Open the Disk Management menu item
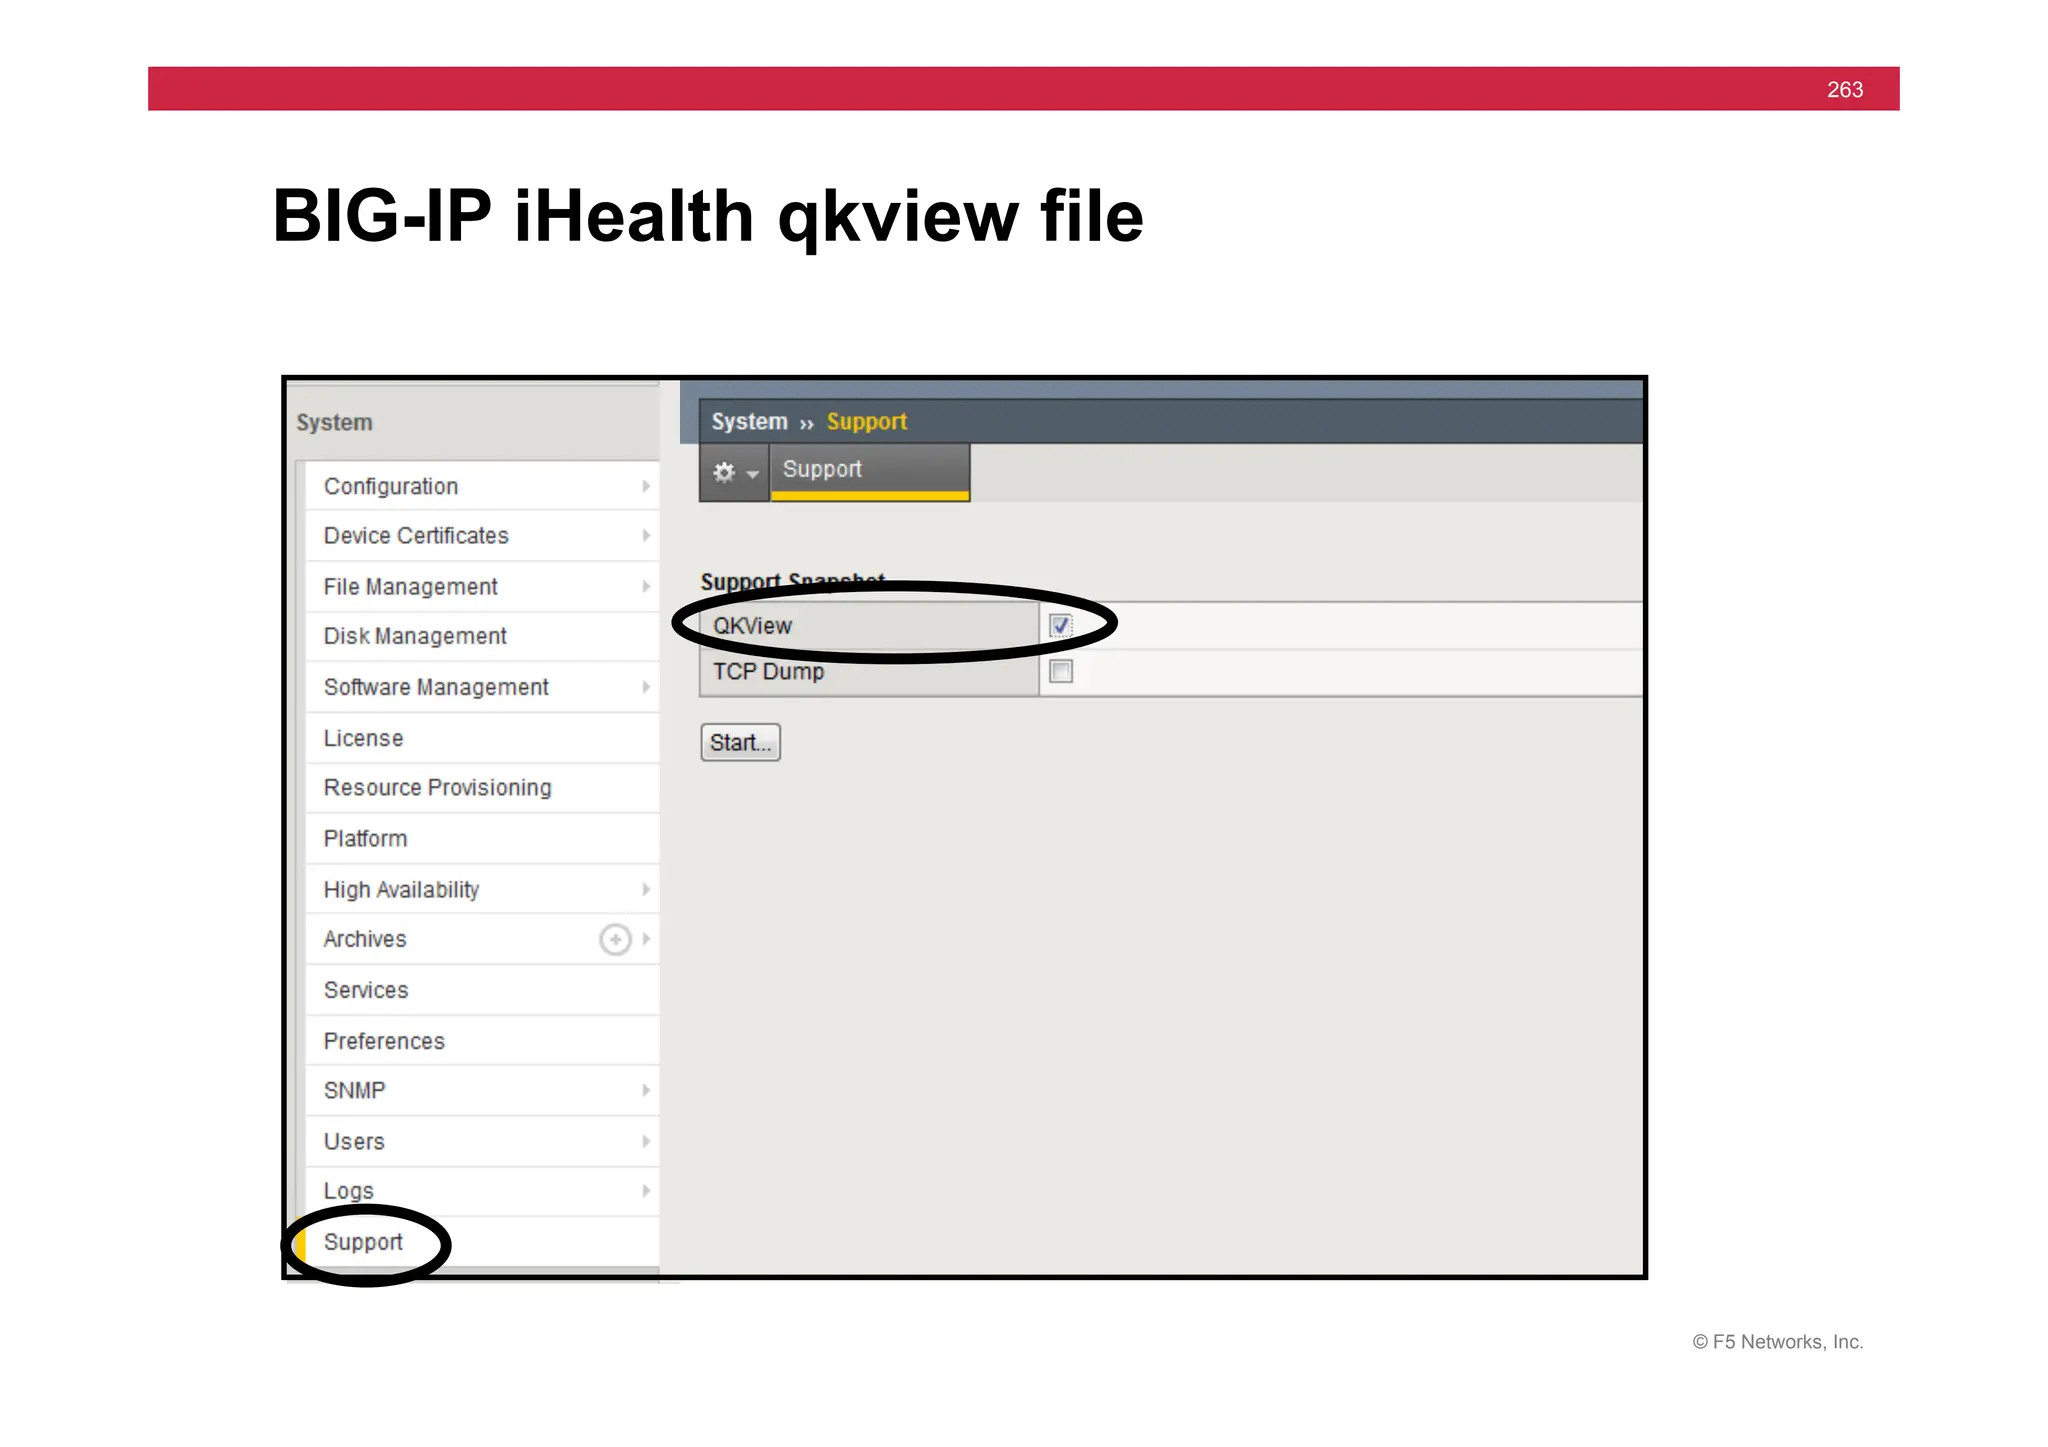This screenshot has width=2048, height=1447. click(x=482, y=636)
